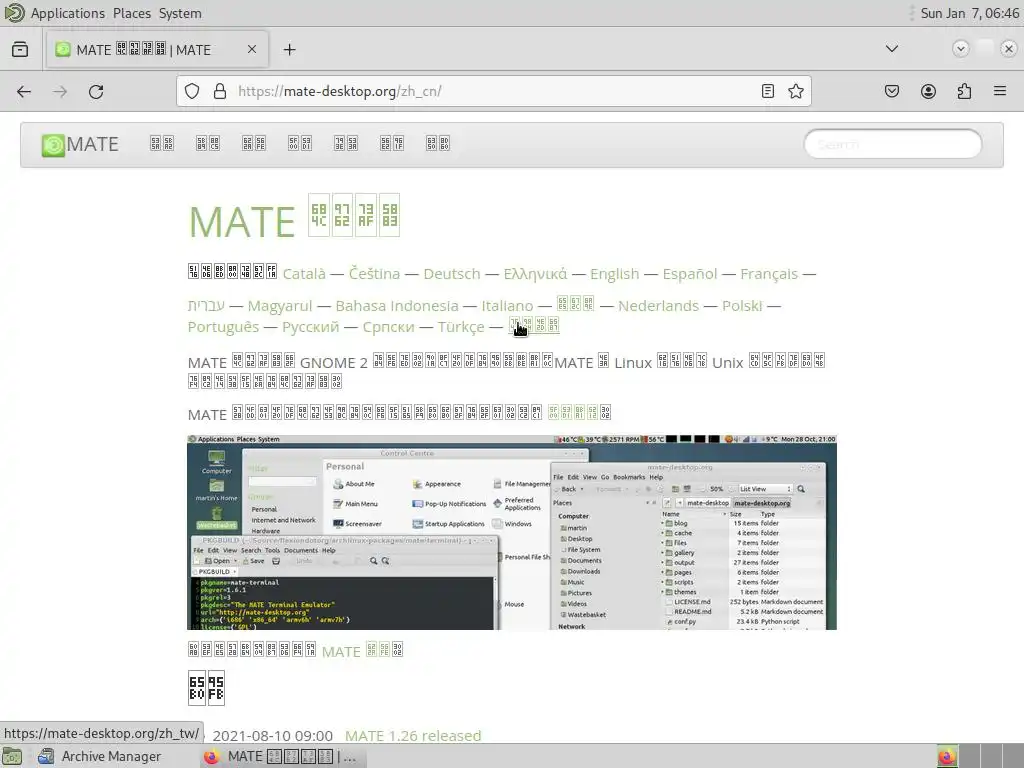1024x768 pixels.
Task: Open the Nederlands language link
Action: (x=658, y=306)
